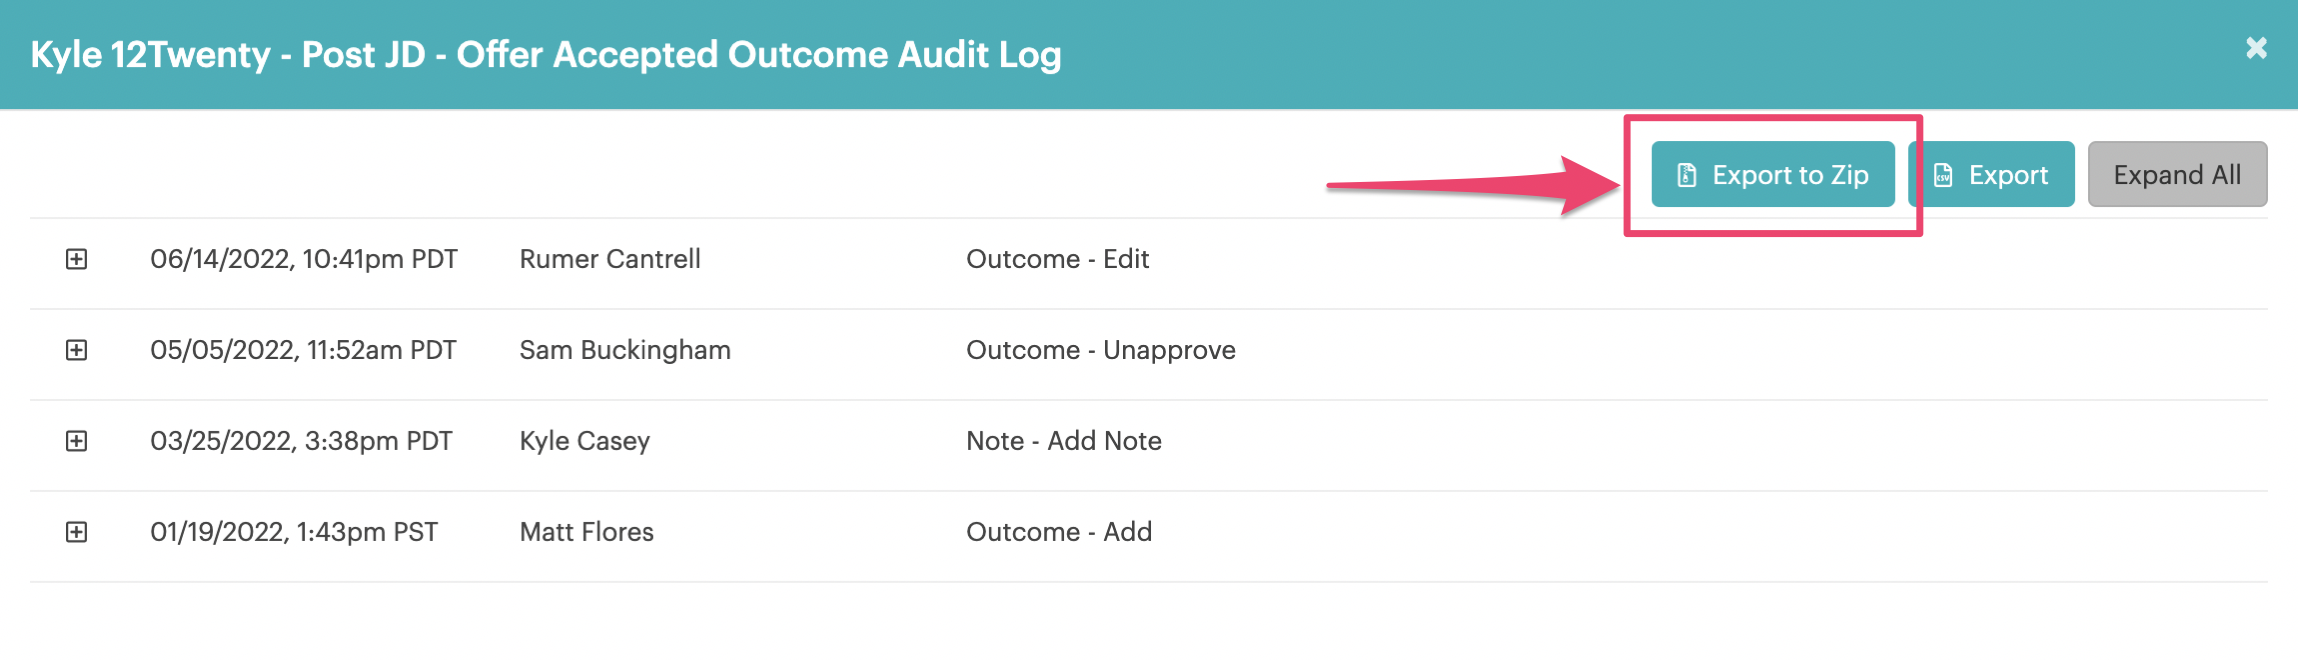Close the Outcome Audit Log dialog
The height and width of the screenshot is (660, 2298).
(2256, 48)
